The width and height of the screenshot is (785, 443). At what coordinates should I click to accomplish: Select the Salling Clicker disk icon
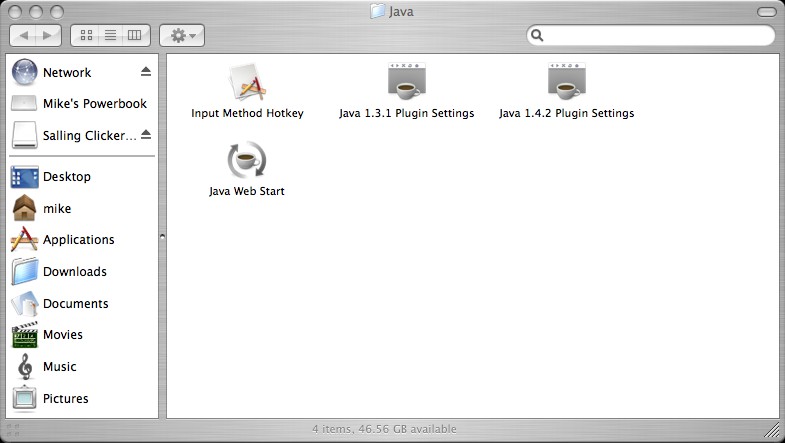24,135
